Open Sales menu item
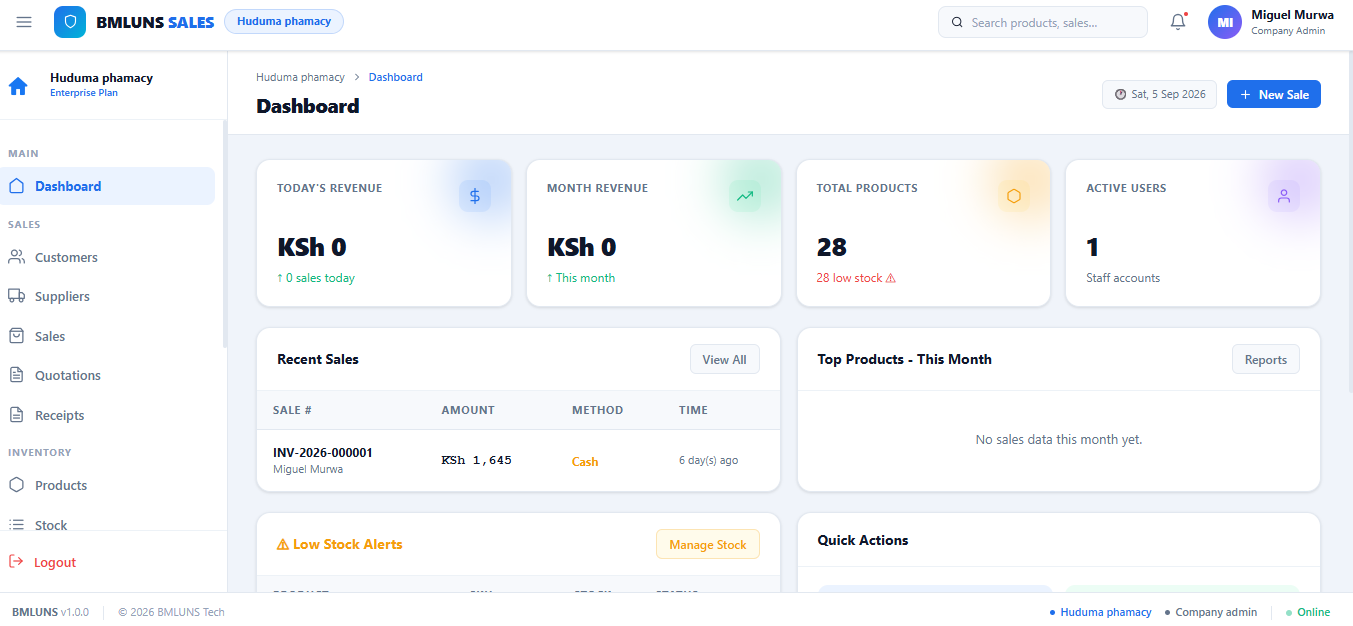 108,336
